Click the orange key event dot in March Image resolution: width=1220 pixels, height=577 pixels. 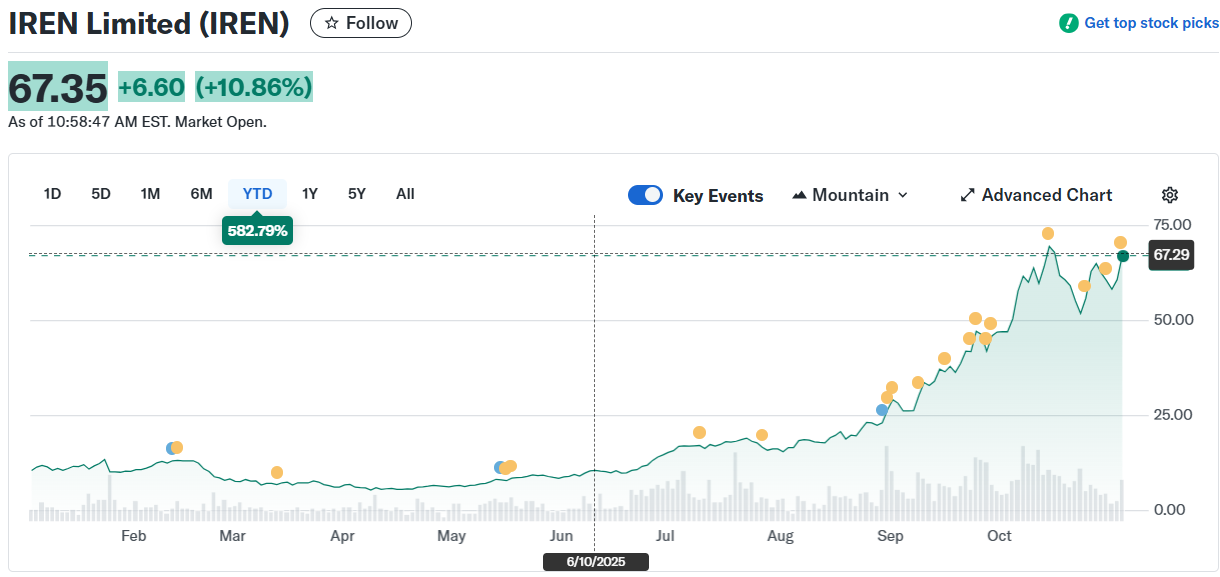coord(277,472)
